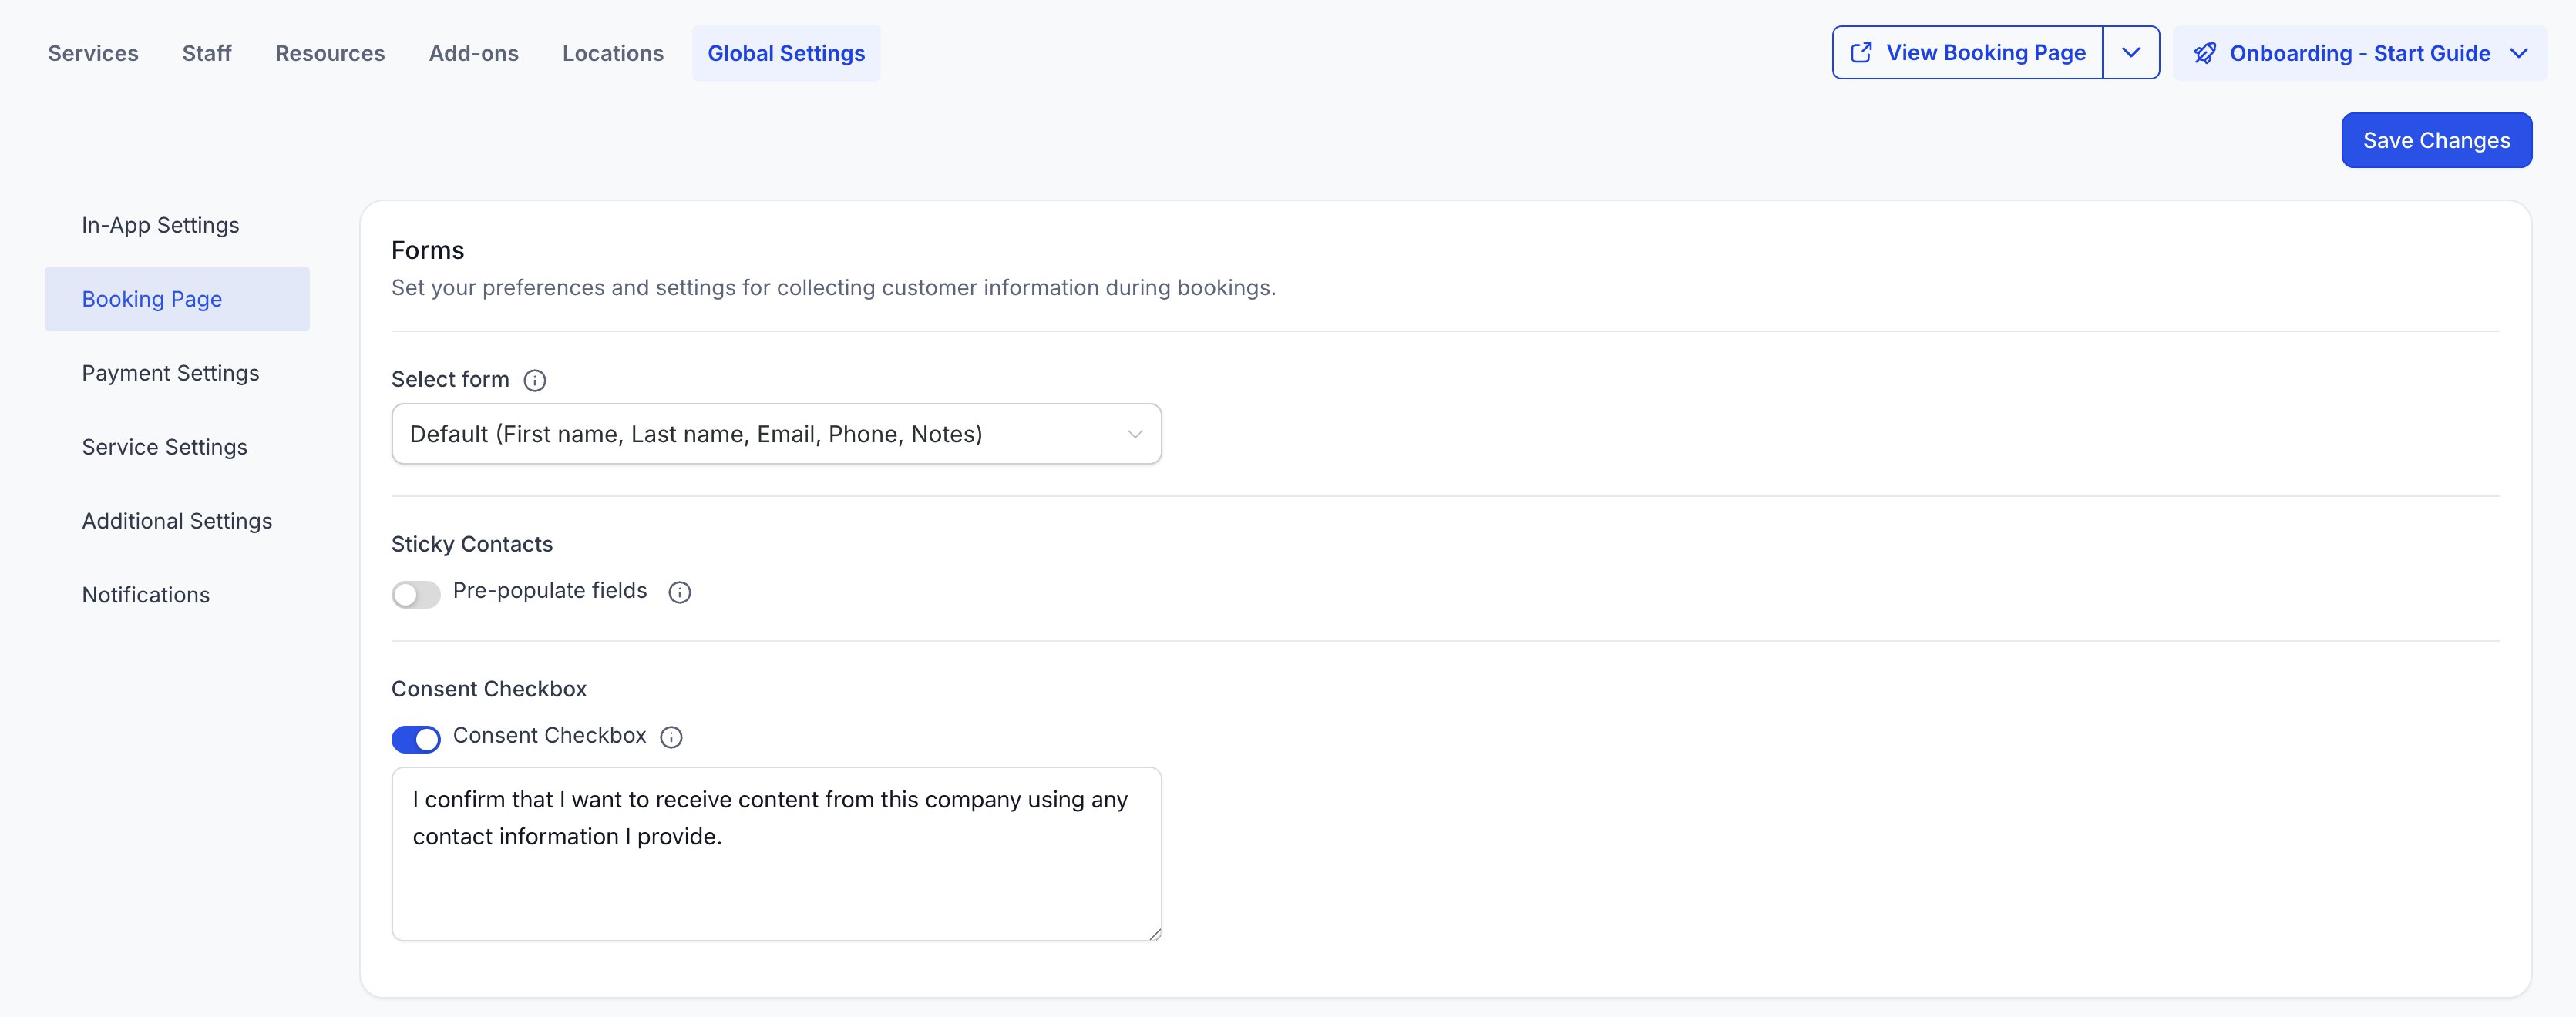Screen dimensions: 2576x1017
Task: Open Payment Settings in the sidebar
Action: click(x=170, y=373)
